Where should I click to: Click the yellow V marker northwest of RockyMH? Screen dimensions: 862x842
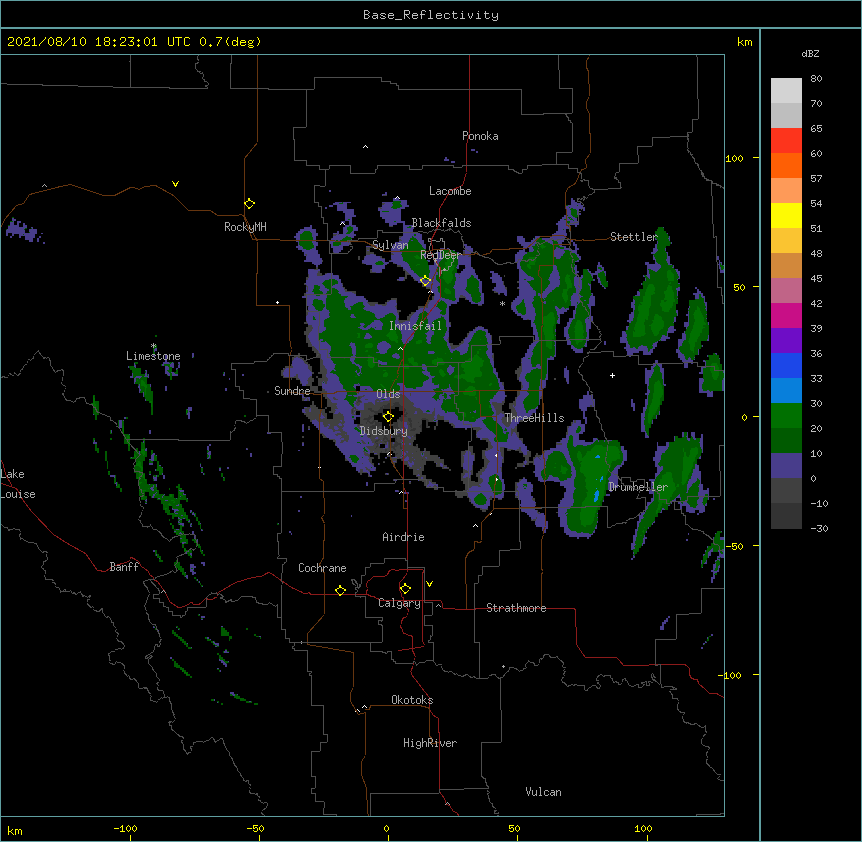(175, 184)
